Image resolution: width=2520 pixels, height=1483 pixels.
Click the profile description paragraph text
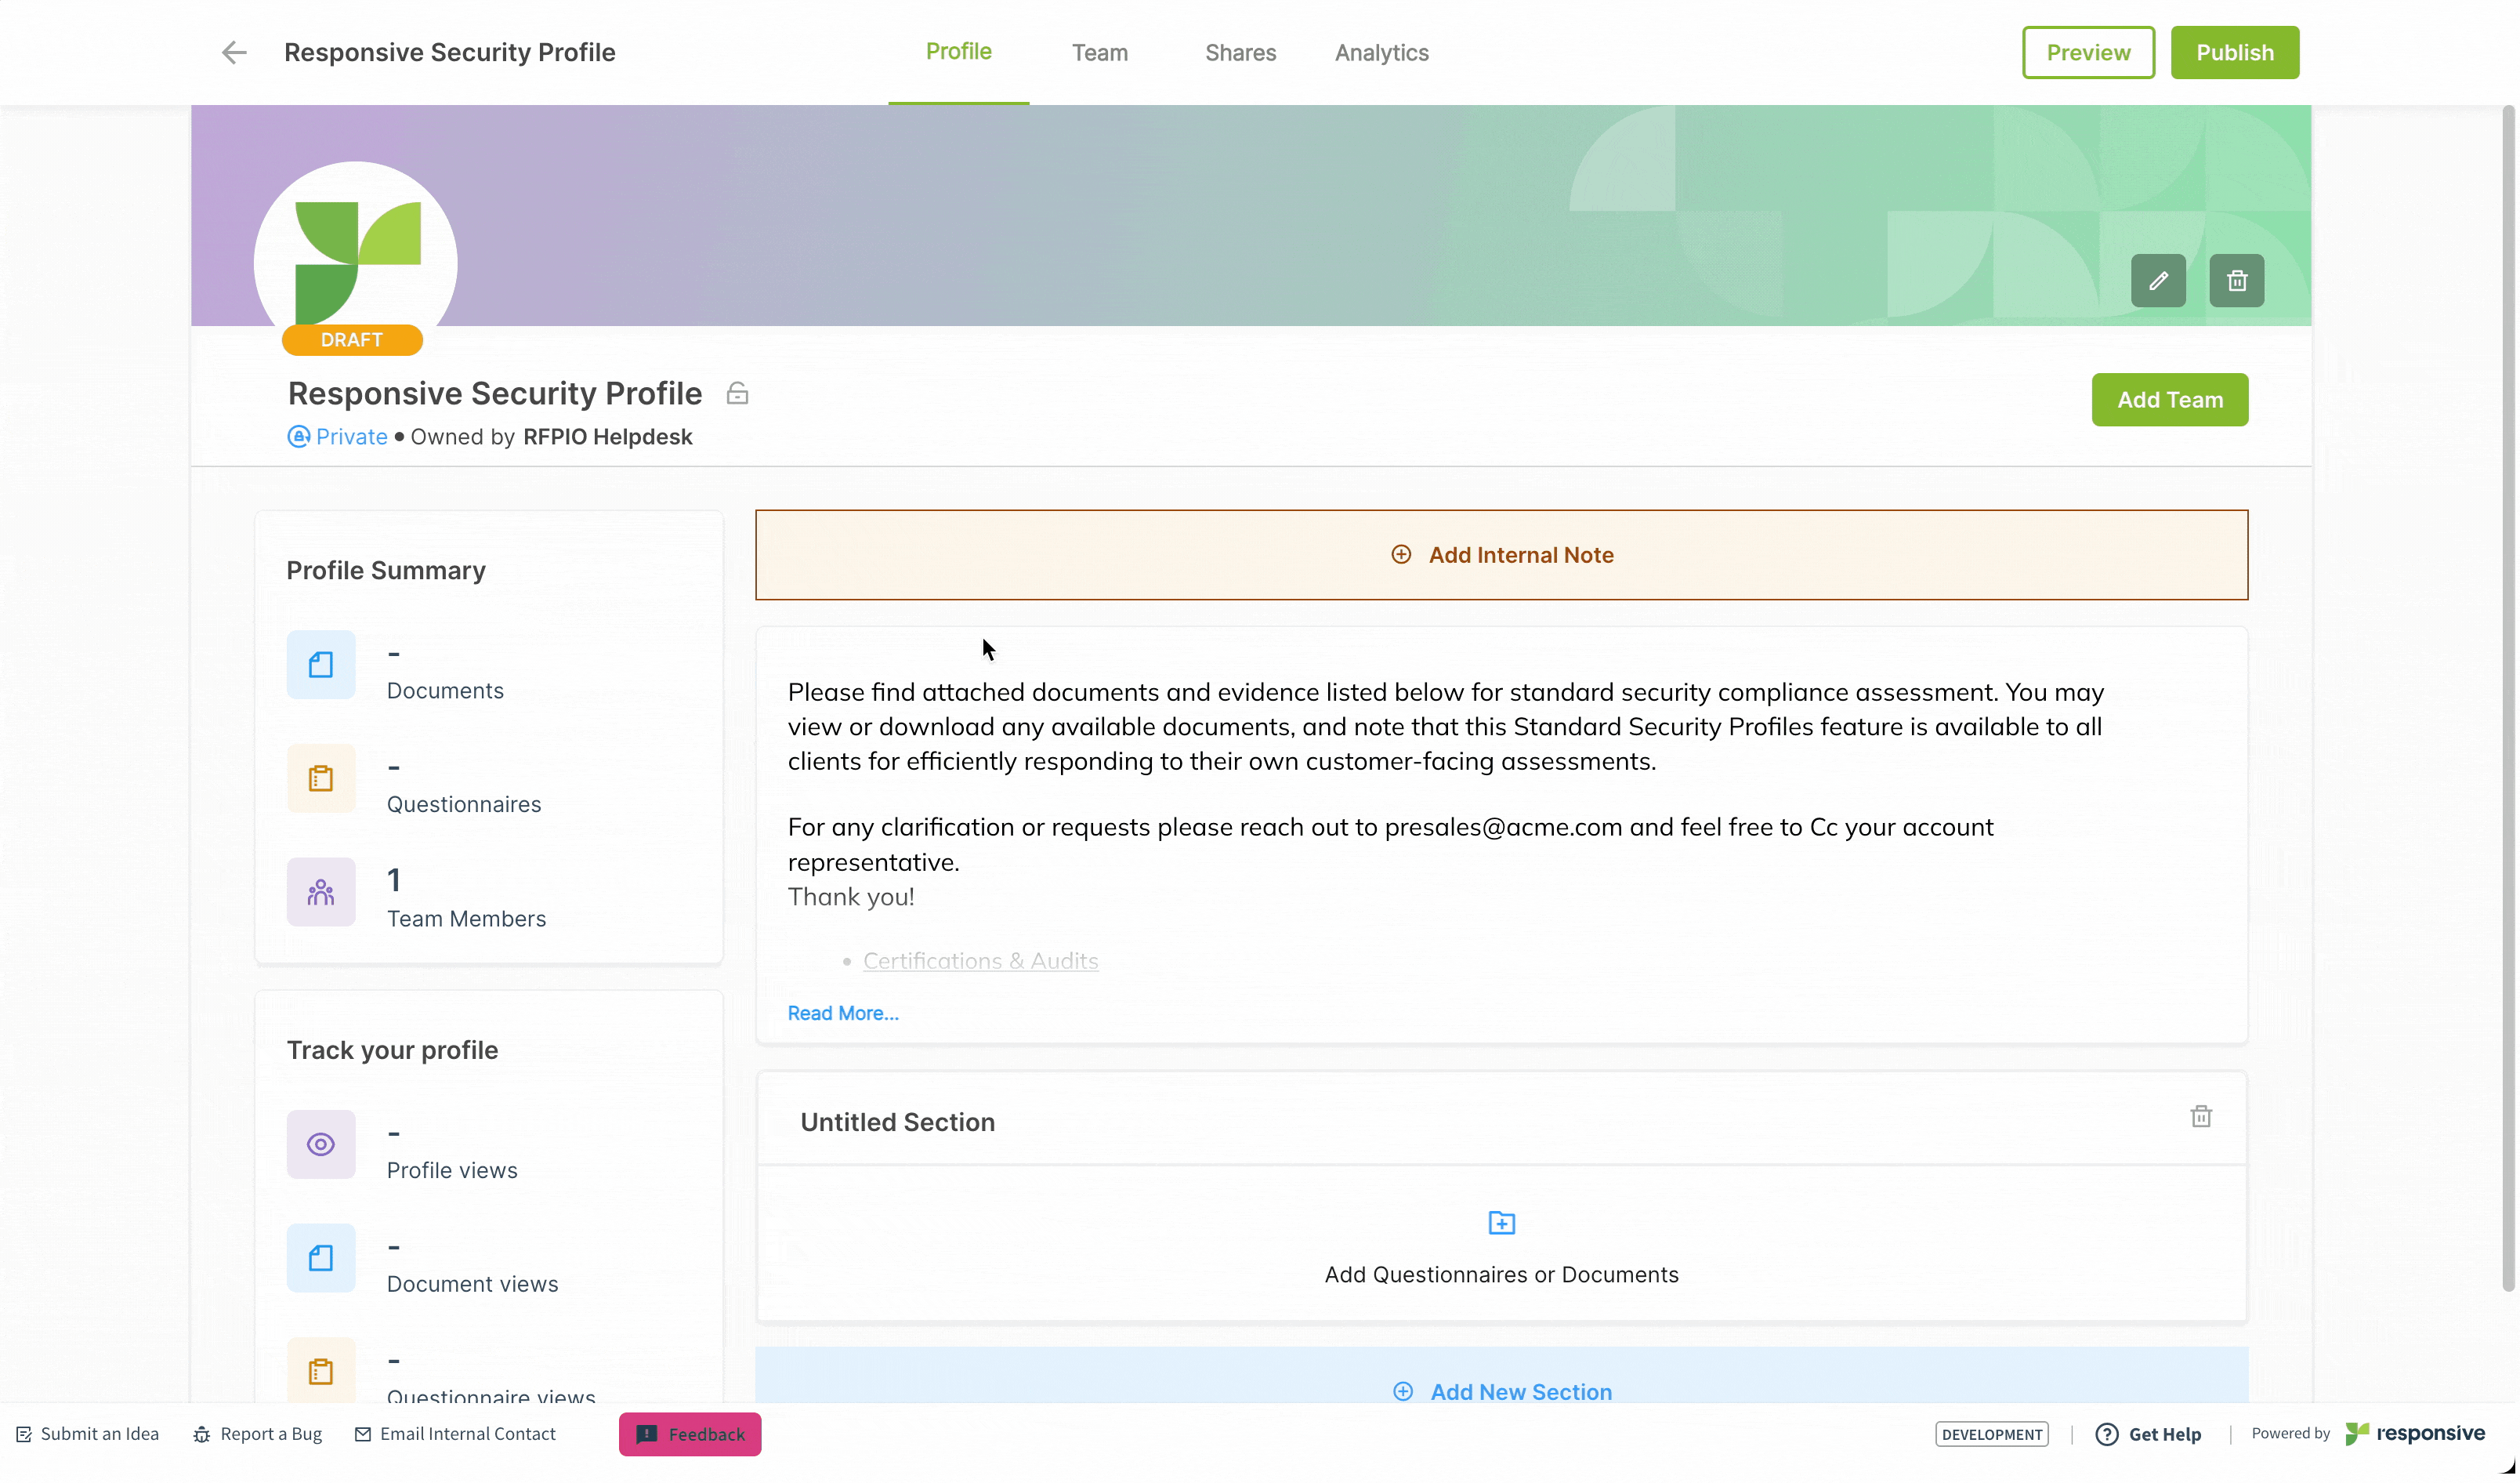[x=1445, y=727]
